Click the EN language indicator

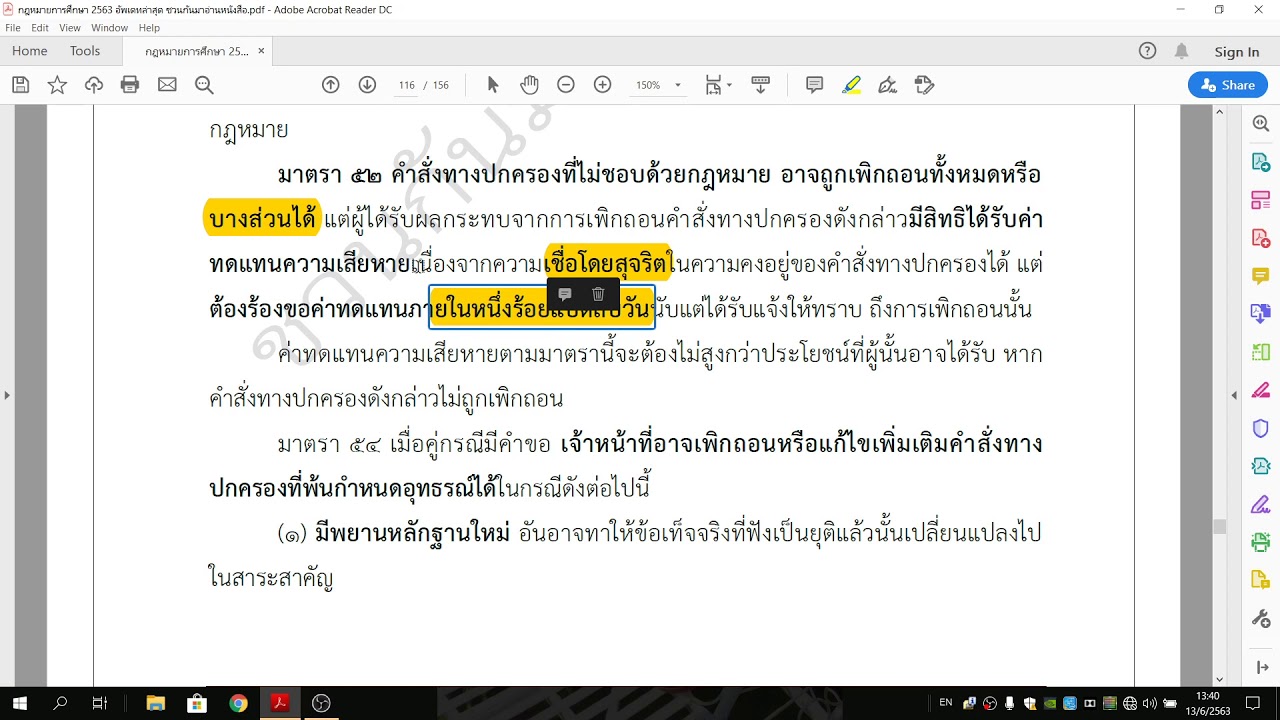[946, 703]
